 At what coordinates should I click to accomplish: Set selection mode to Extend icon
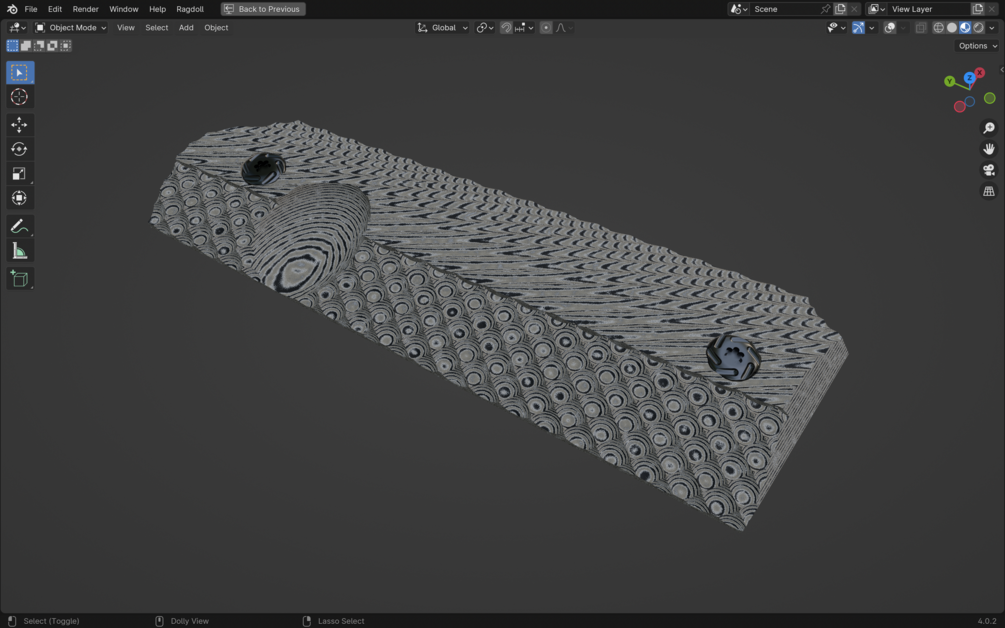26,45
